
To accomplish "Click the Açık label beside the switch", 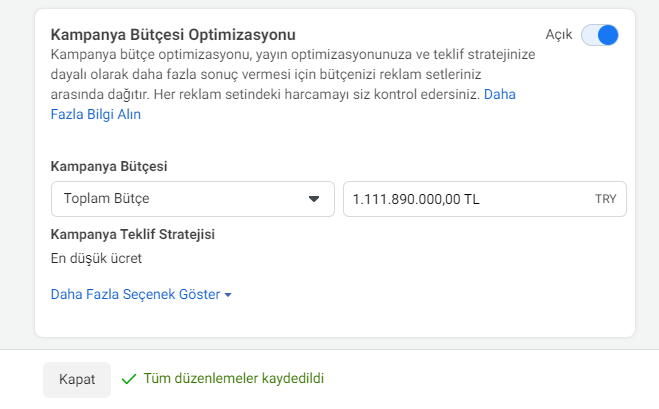I will pyautogui.click(x=559, y=34).
